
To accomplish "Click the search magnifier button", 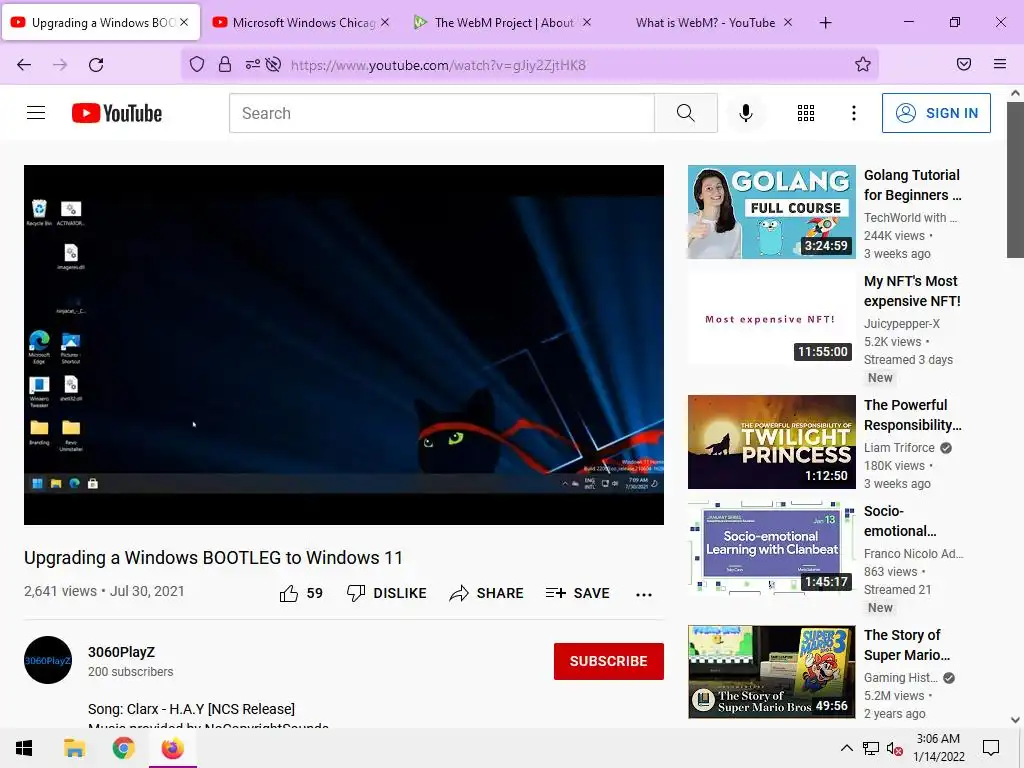I will tap(686, 113).
